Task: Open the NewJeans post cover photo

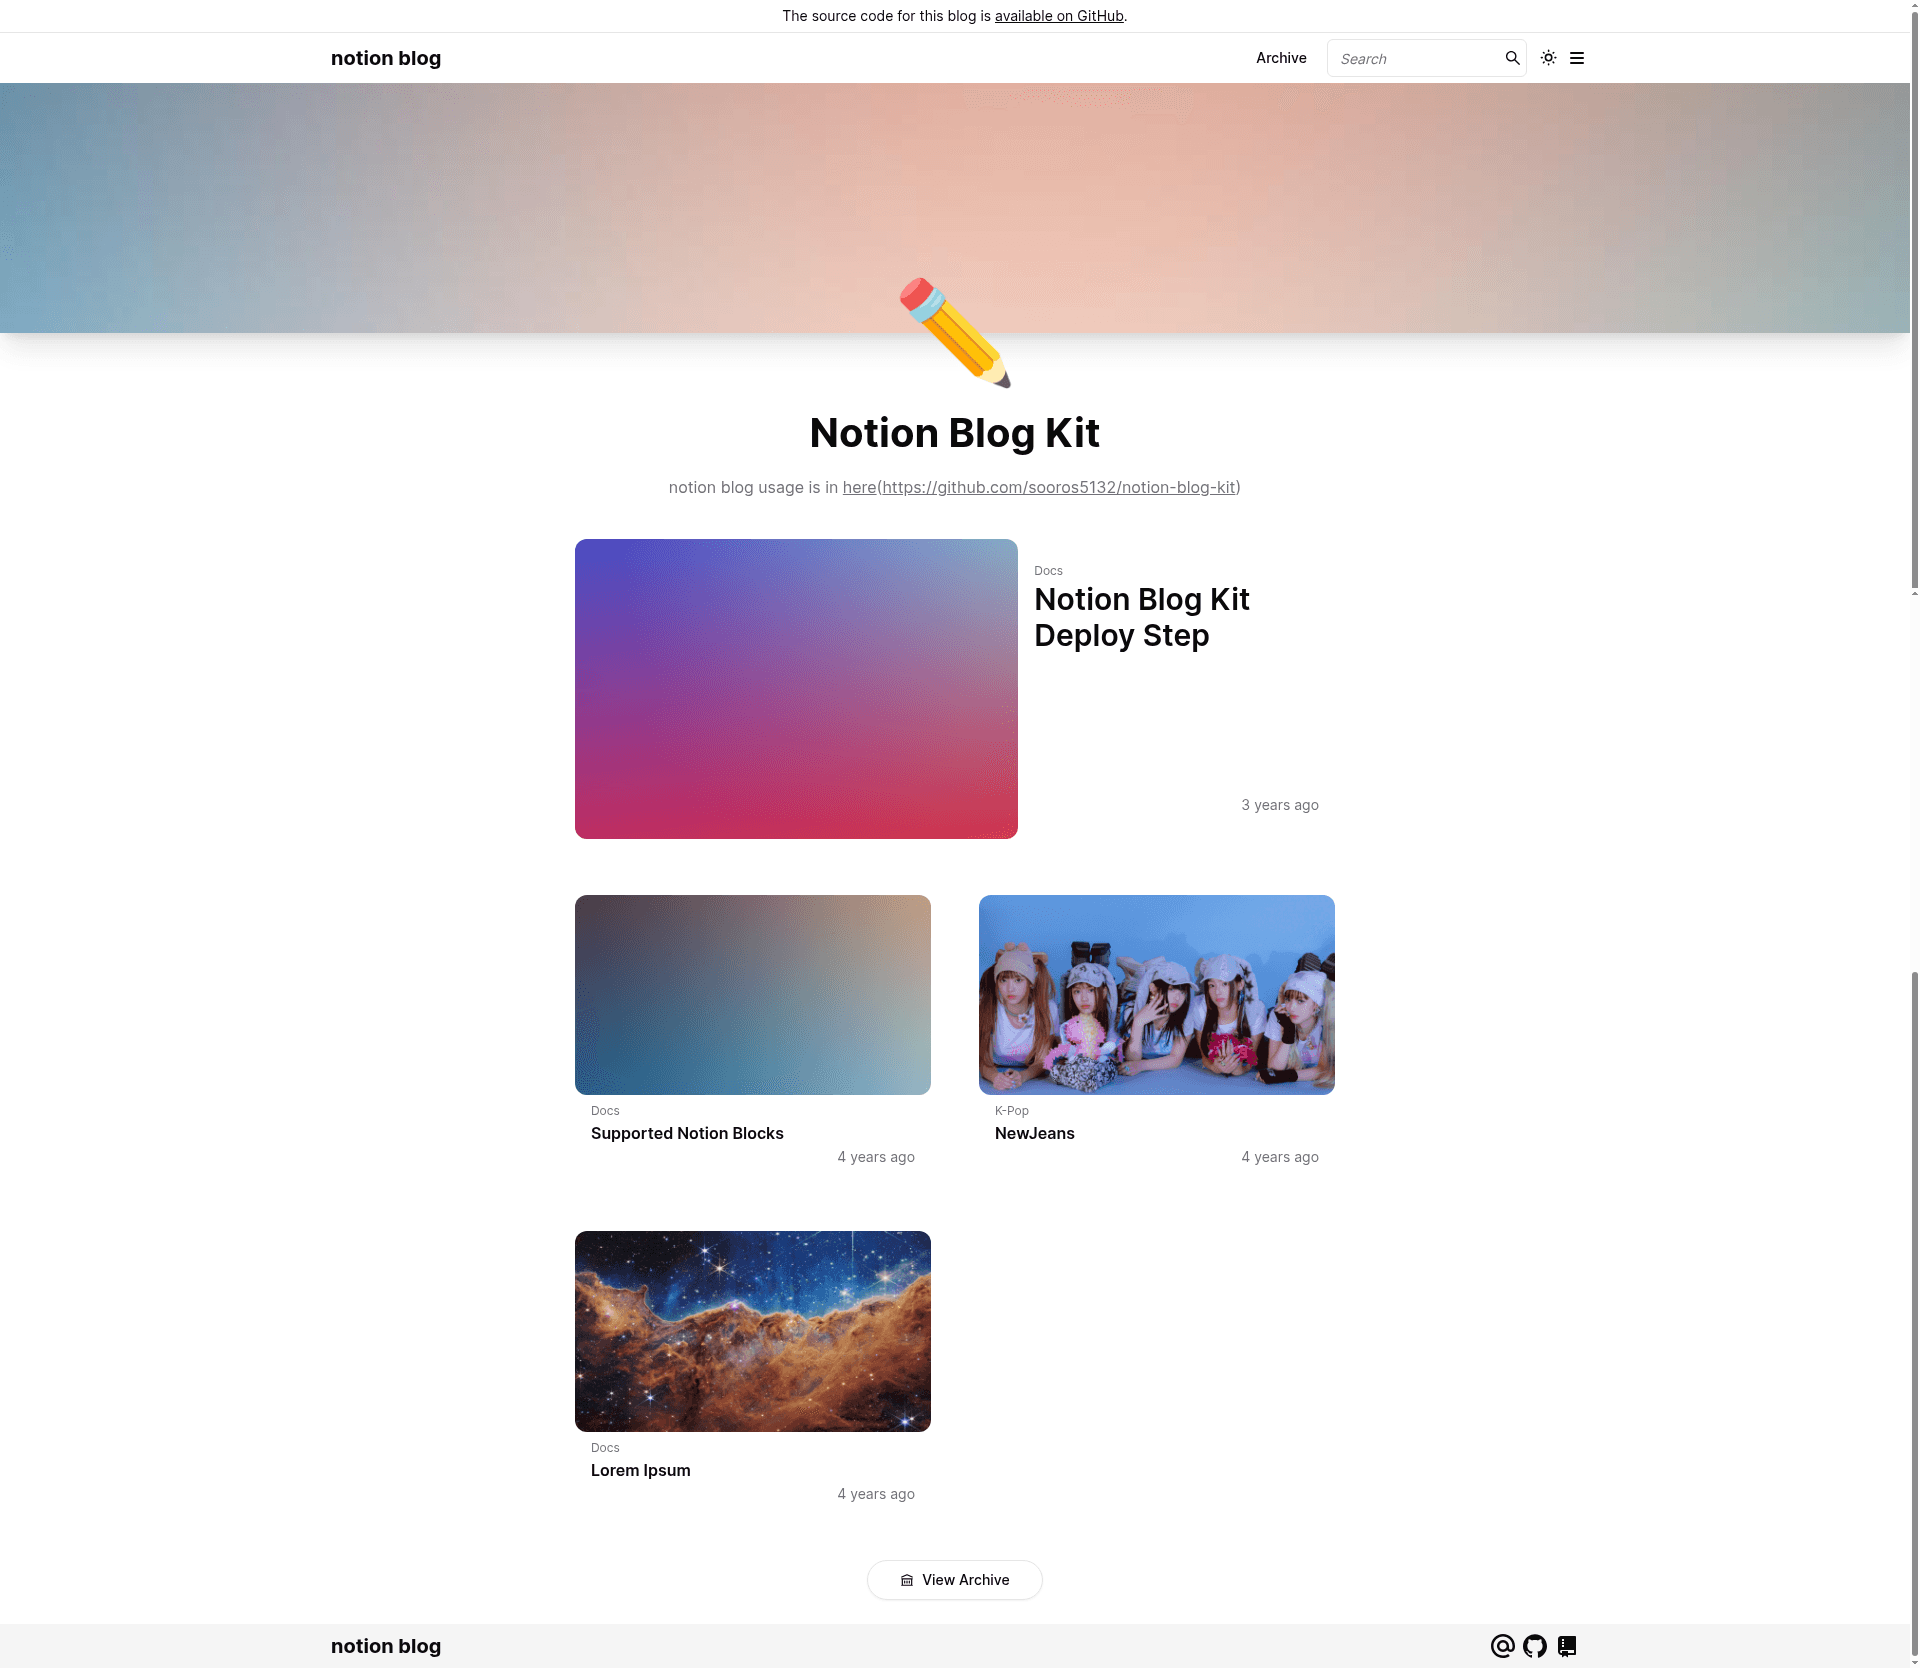Action: click(x=1157, y=995)
